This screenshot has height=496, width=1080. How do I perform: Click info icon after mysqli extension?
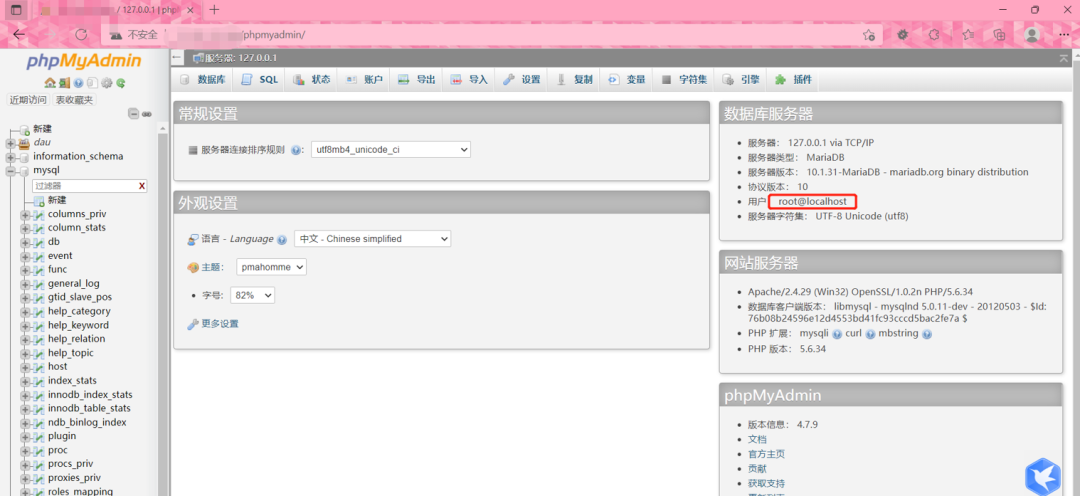[837, 334]
